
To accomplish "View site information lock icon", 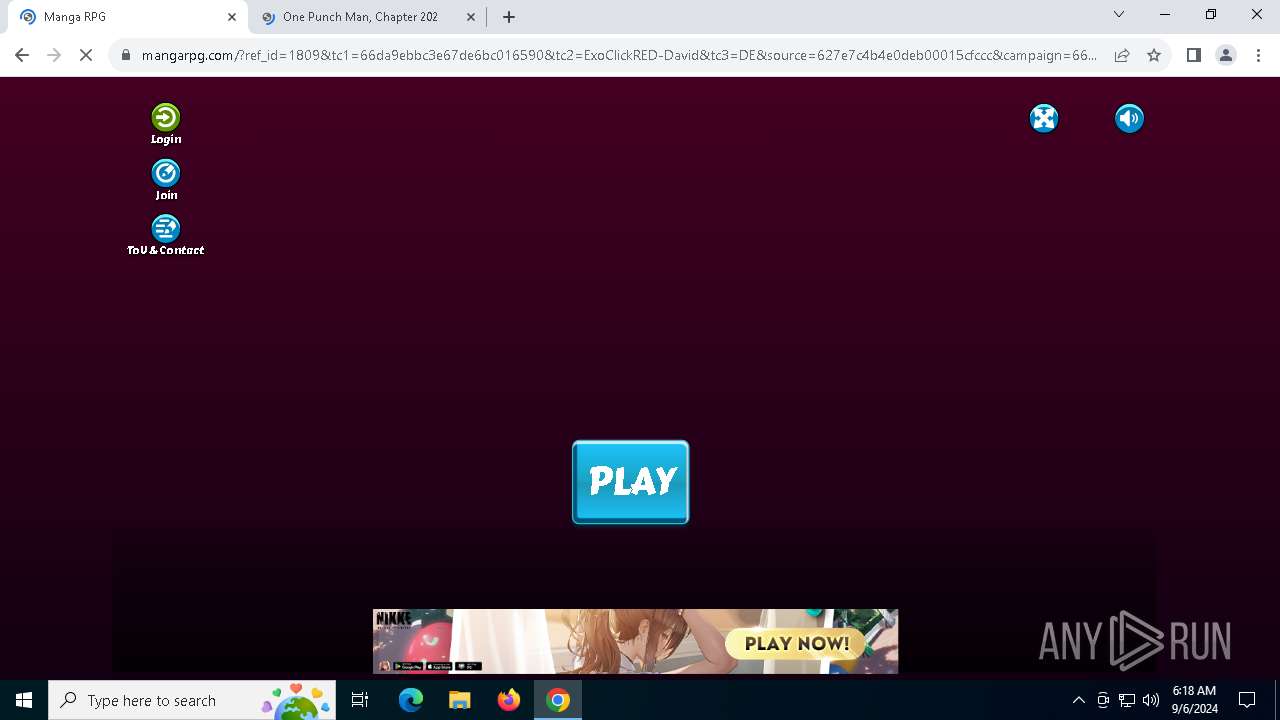I will (126, 55).
